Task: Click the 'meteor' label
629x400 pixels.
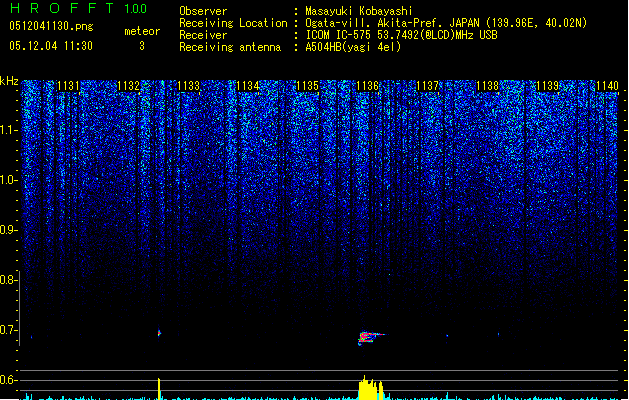Action: [142, 31]
